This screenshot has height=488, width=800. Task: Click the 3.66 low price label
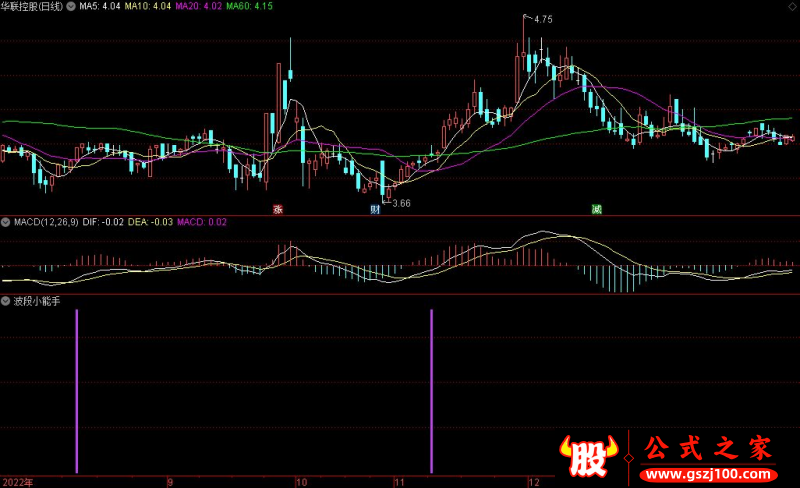point(401,203)
